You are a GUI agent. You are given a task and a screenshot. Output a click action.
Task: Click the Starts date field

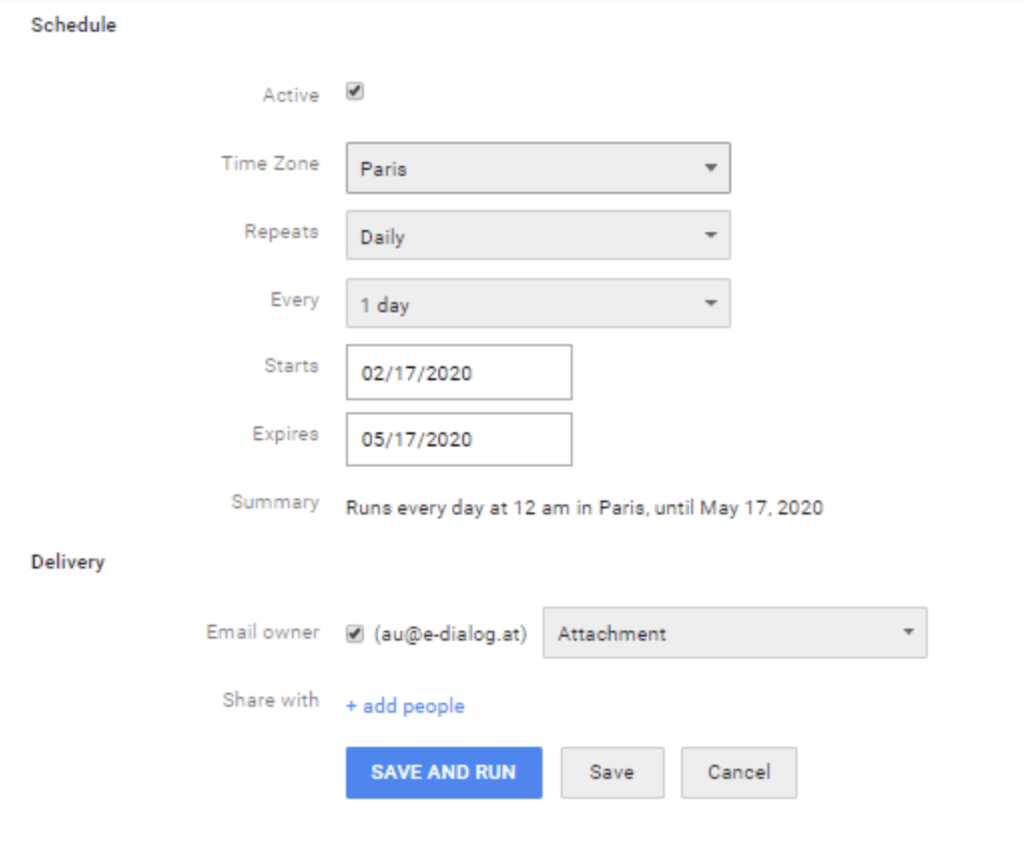(458, 371)
